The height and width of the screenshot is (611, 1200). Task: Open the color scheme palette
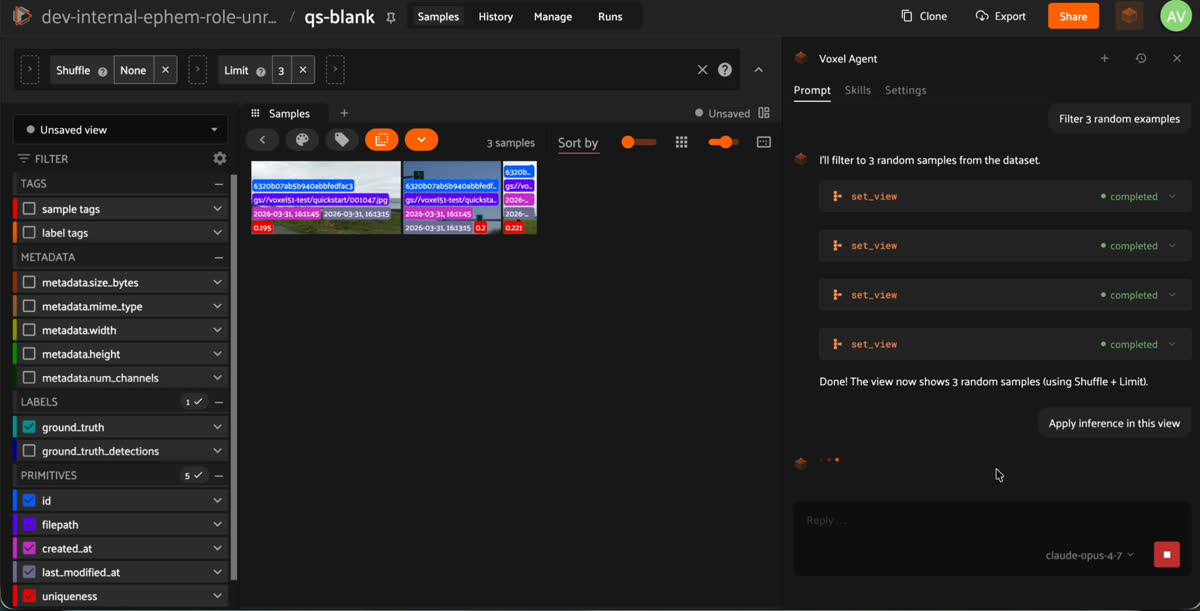pos(302,141)
